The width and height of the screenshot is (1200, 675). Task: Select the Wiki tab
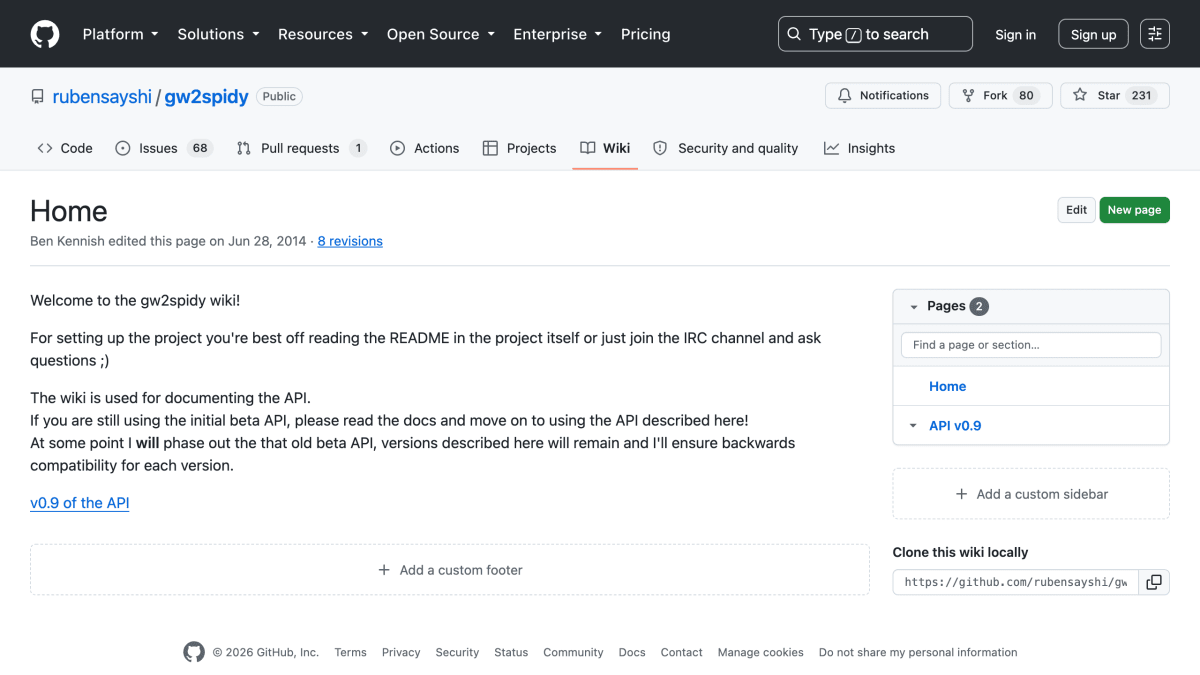click(x=605, y=148)
